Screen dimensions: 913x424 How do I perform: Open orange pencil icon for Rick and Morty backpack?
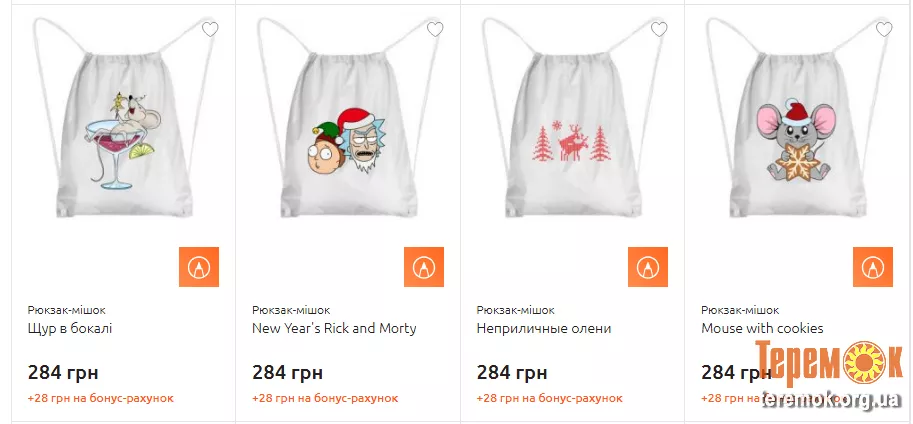point(424,267)
